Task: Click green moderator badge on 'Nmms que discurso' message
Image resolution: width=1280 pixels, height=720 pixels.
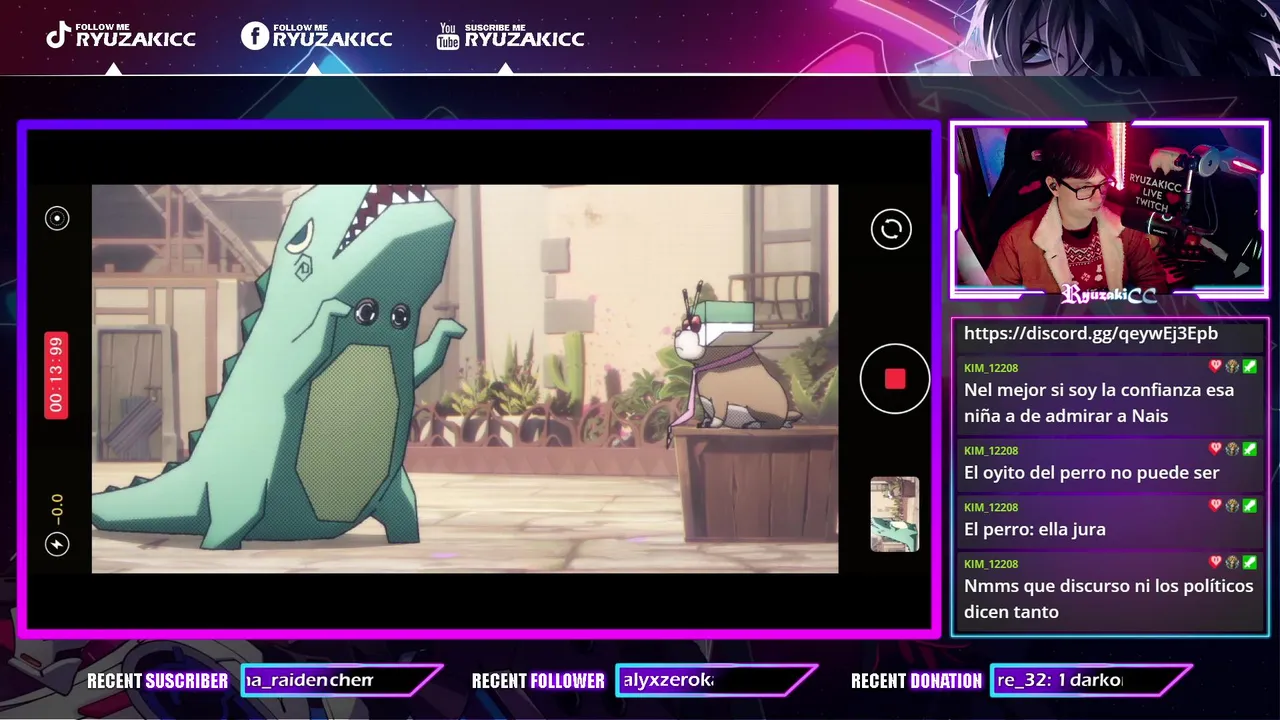Action: [x=1250, y=563]
